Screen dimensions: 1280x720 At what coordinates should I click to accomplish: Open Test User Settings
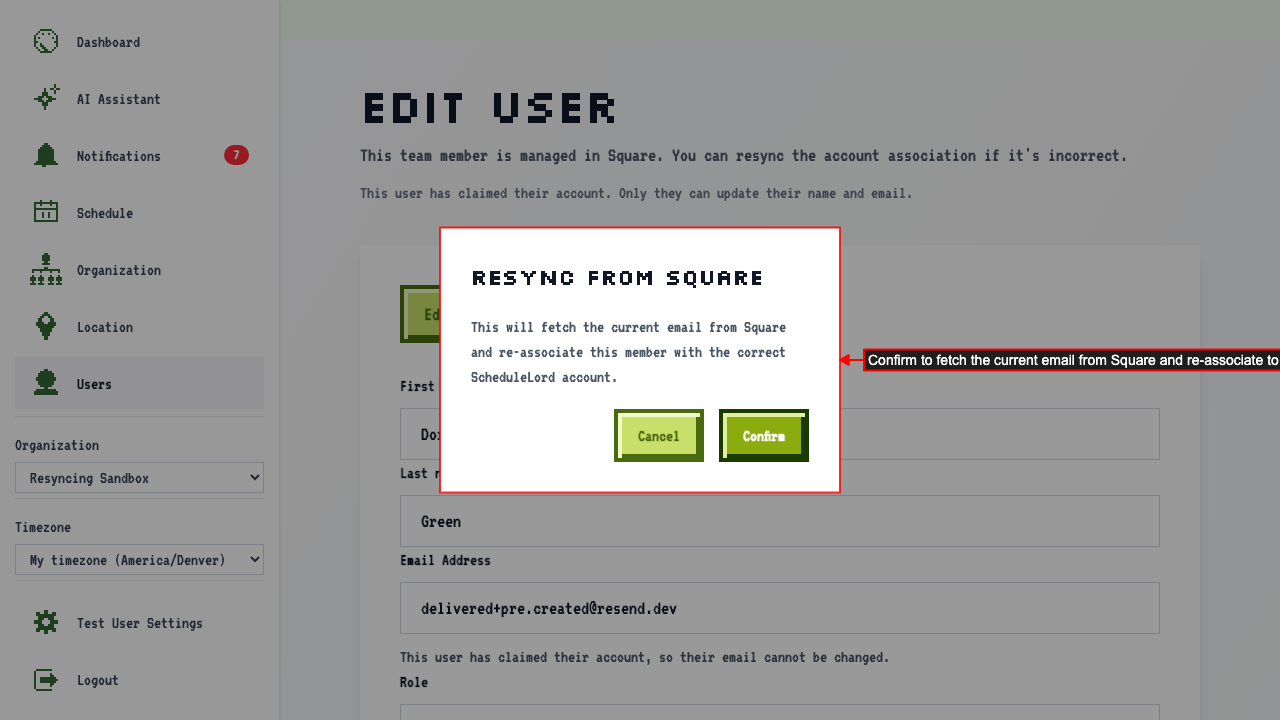(139, 623)
